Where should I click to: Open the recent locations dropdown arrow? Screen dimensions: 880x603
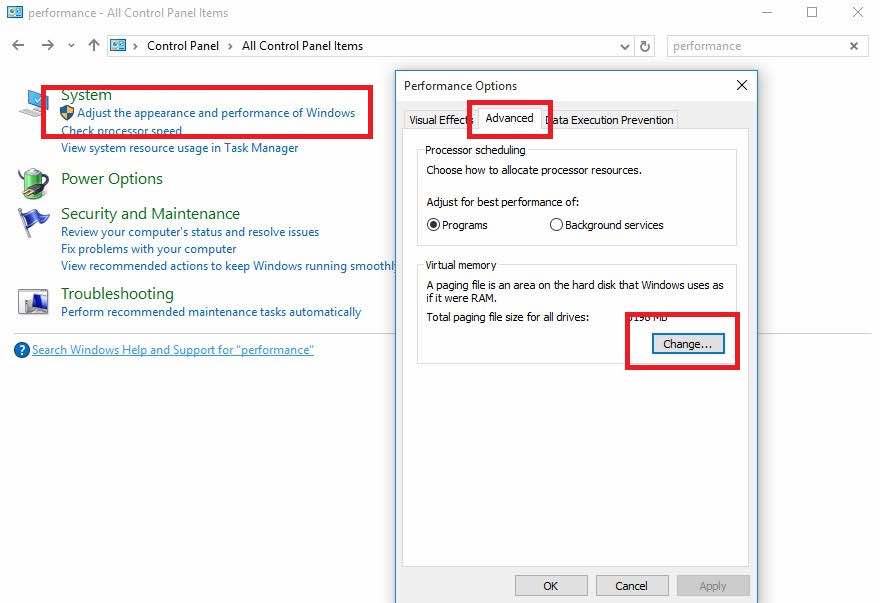click(x=71, y=46)
